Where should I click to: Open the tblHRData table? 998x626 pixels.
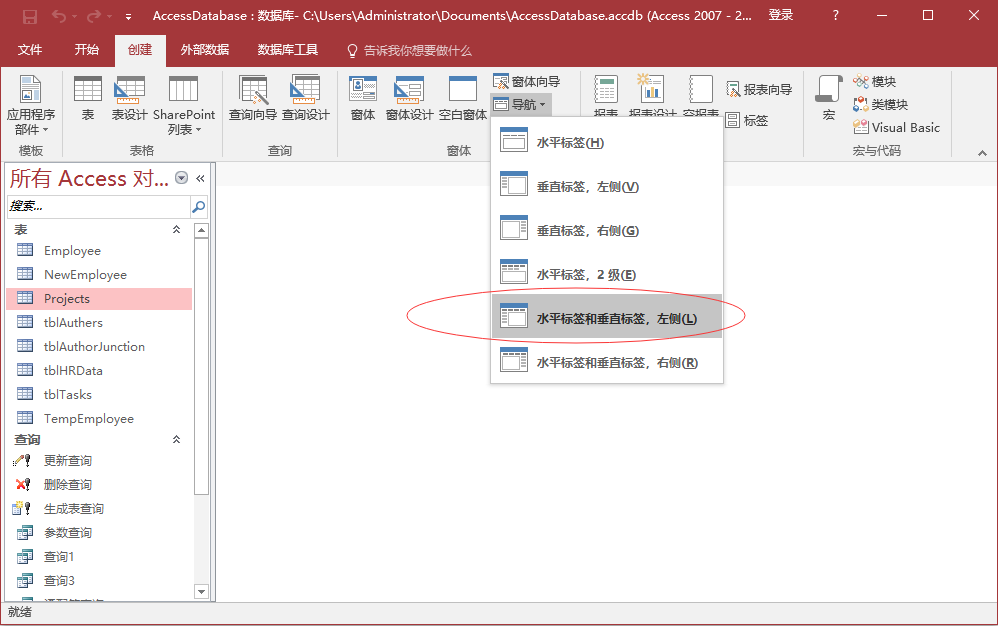[x=73, y=371]
